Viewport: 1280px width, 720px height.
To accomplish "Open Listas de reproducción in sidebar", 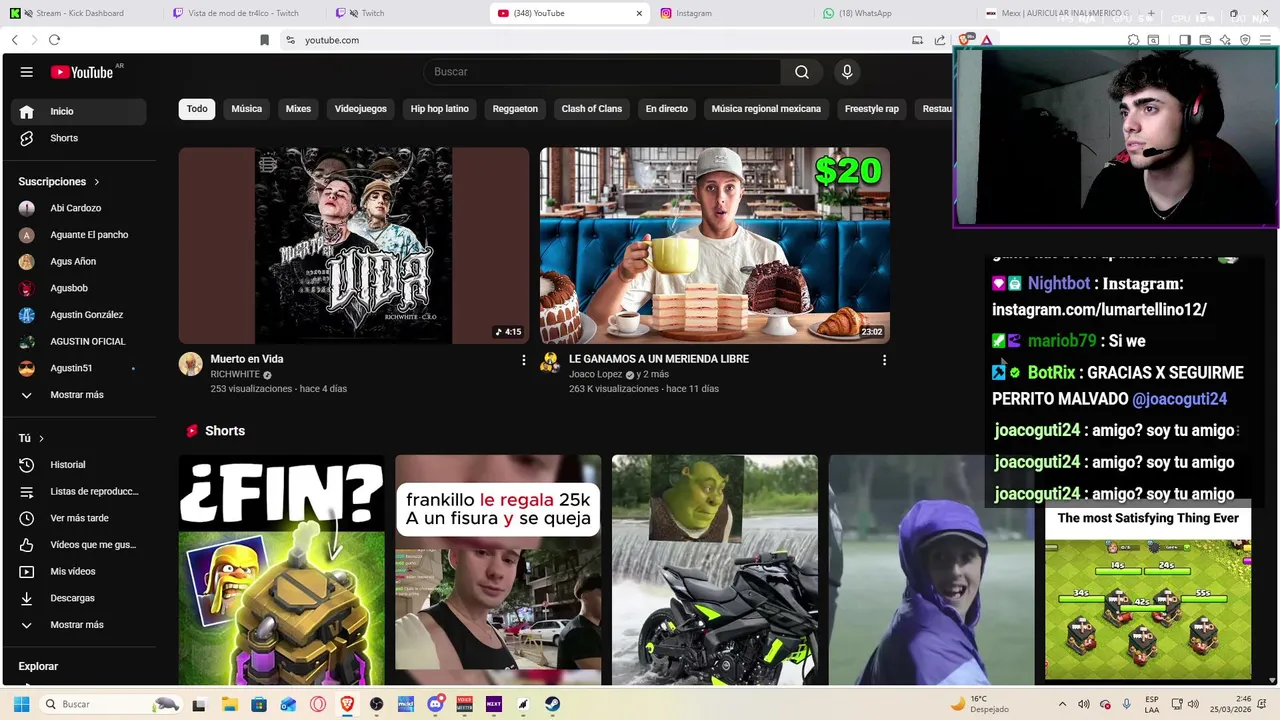I will 78,491.
